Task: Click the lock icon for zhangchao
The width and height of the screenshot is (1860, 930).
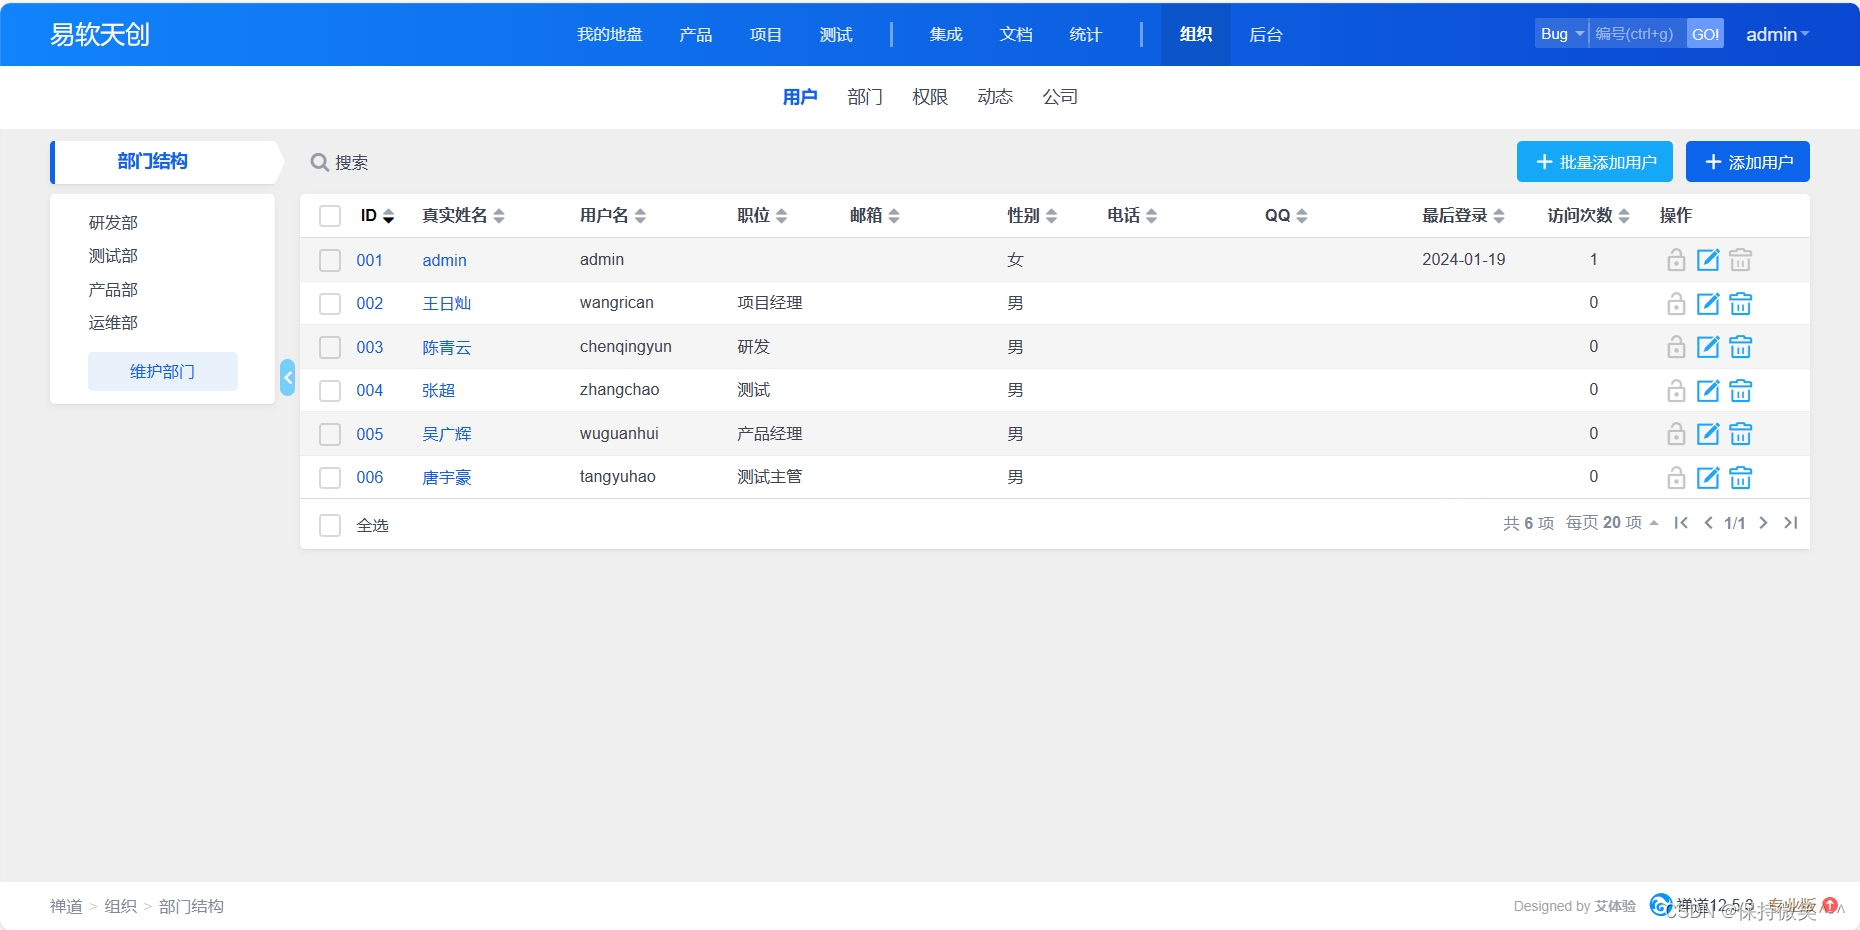Action: (1676, 391)
